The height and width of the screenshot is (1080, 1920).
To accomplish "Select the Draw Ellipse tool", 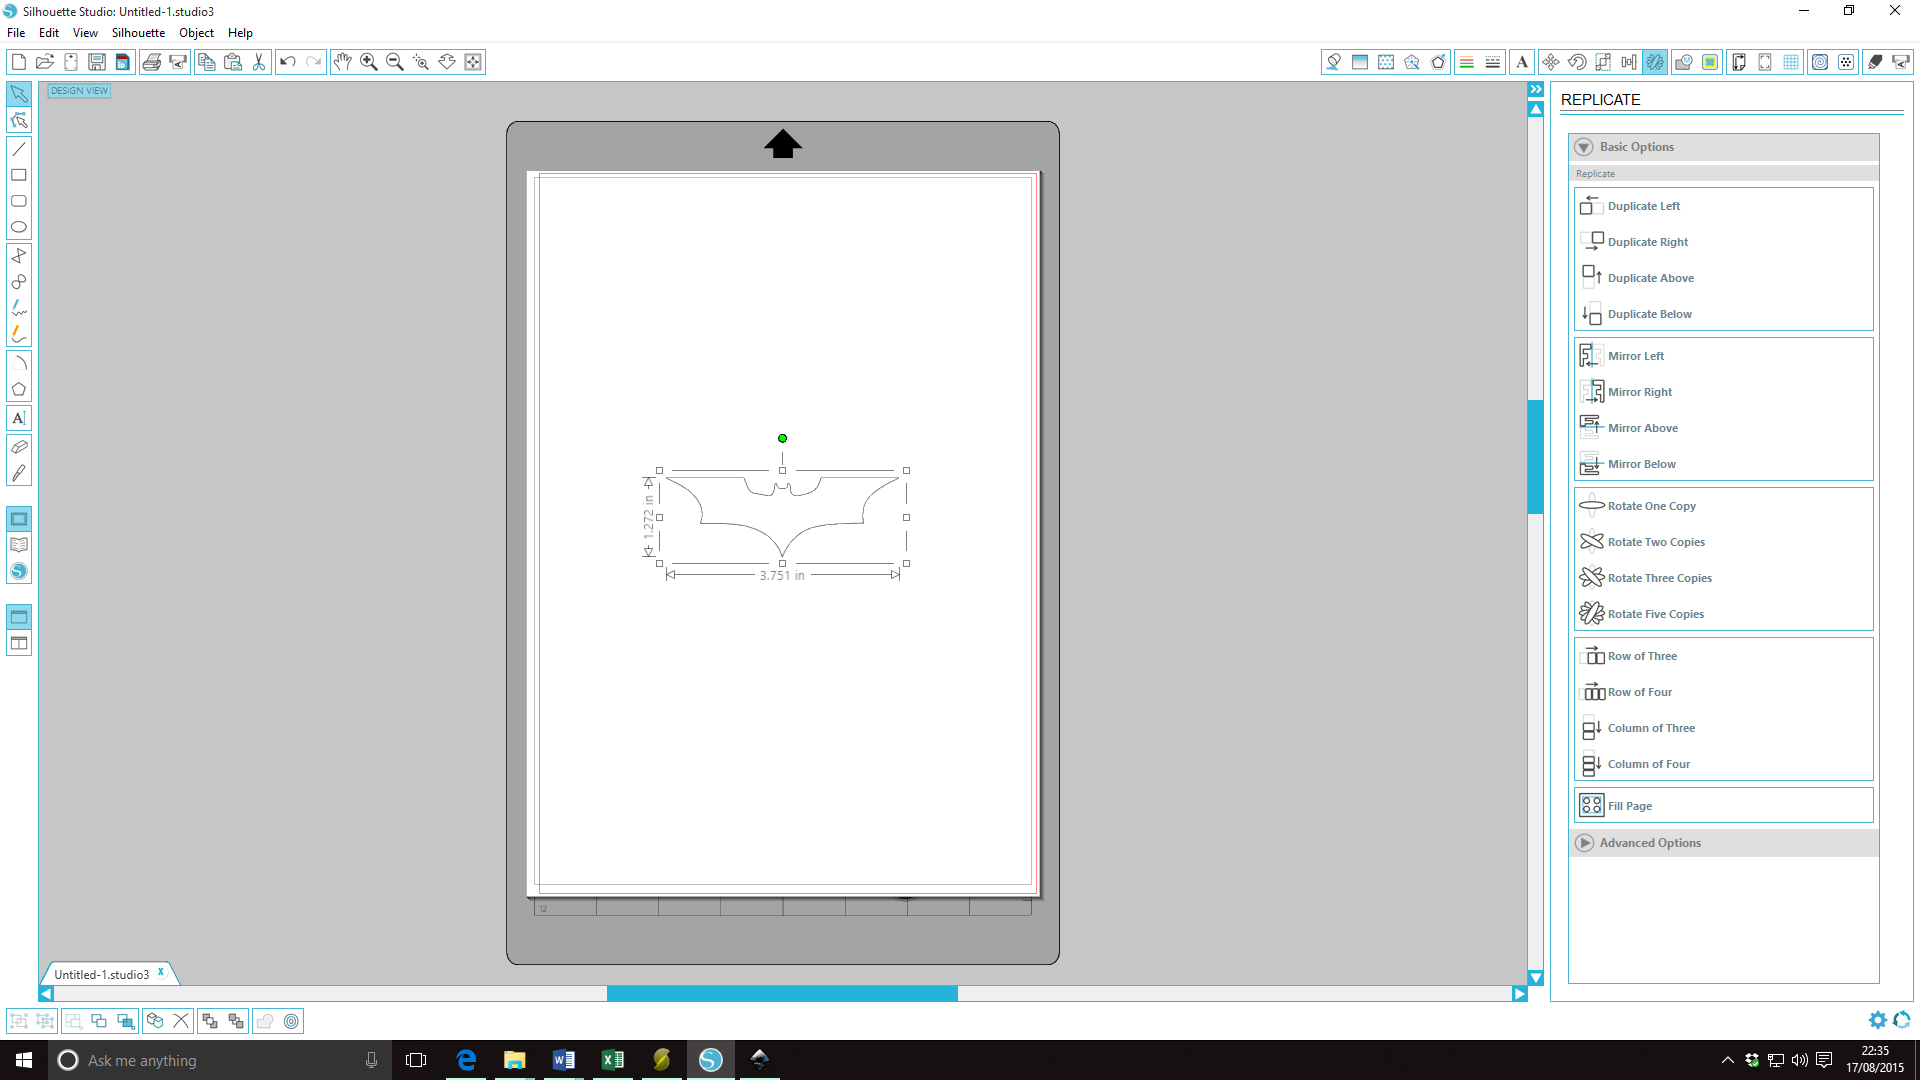I will pyautogui.click(x=18, y=227).
